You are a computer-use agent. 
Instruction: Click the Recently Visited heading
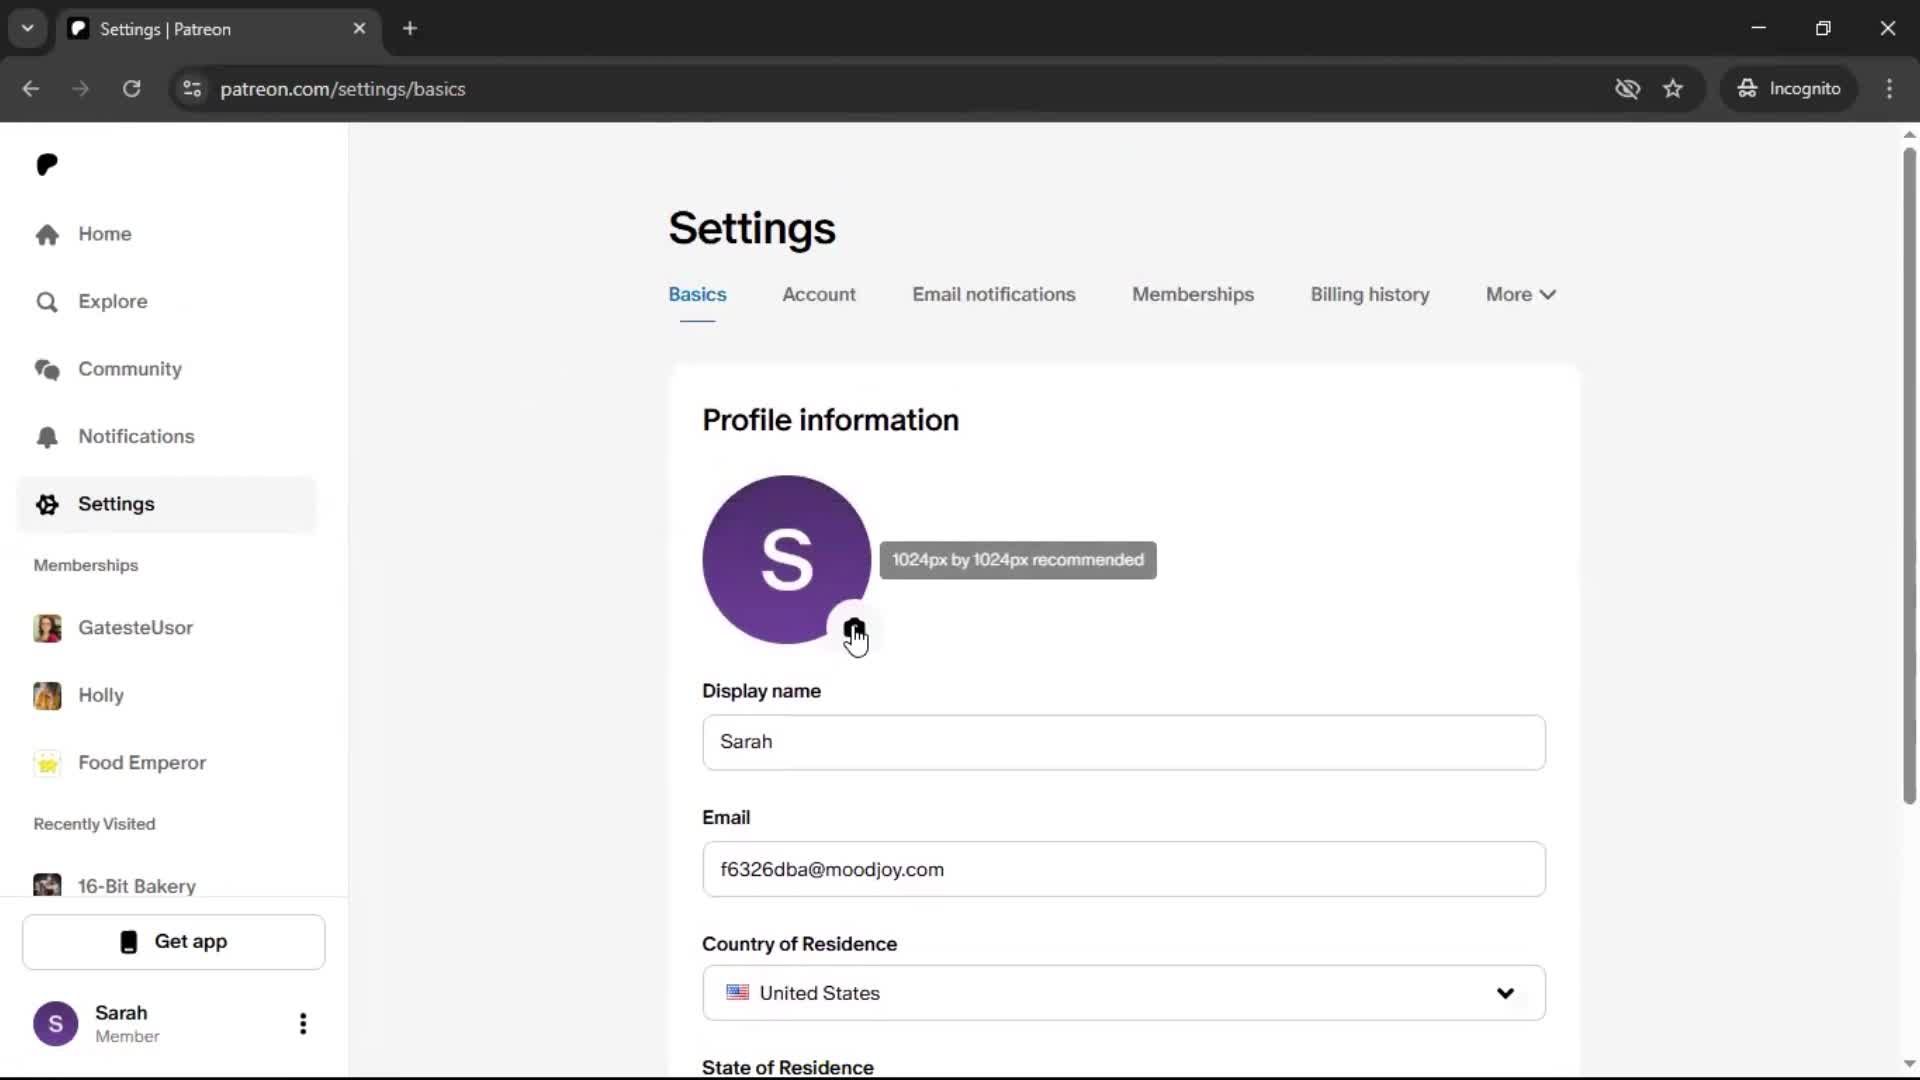point(94,824)
